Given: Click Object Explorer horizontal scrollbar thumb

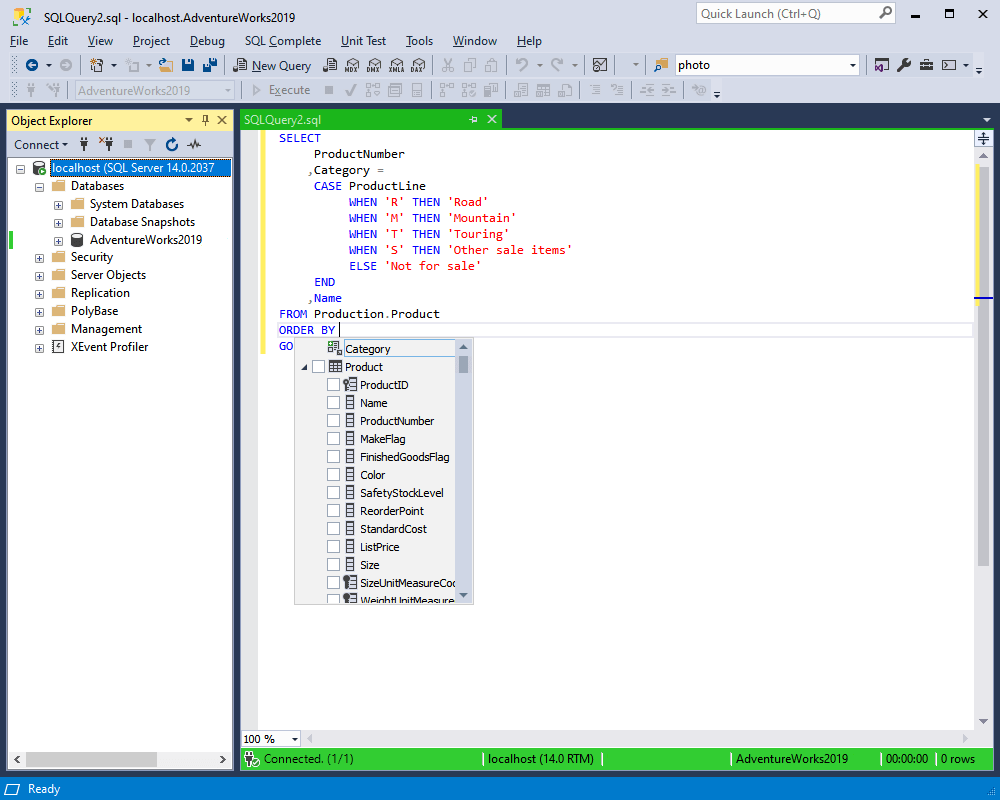Looking at the screenshot, I should click(91, 759).
